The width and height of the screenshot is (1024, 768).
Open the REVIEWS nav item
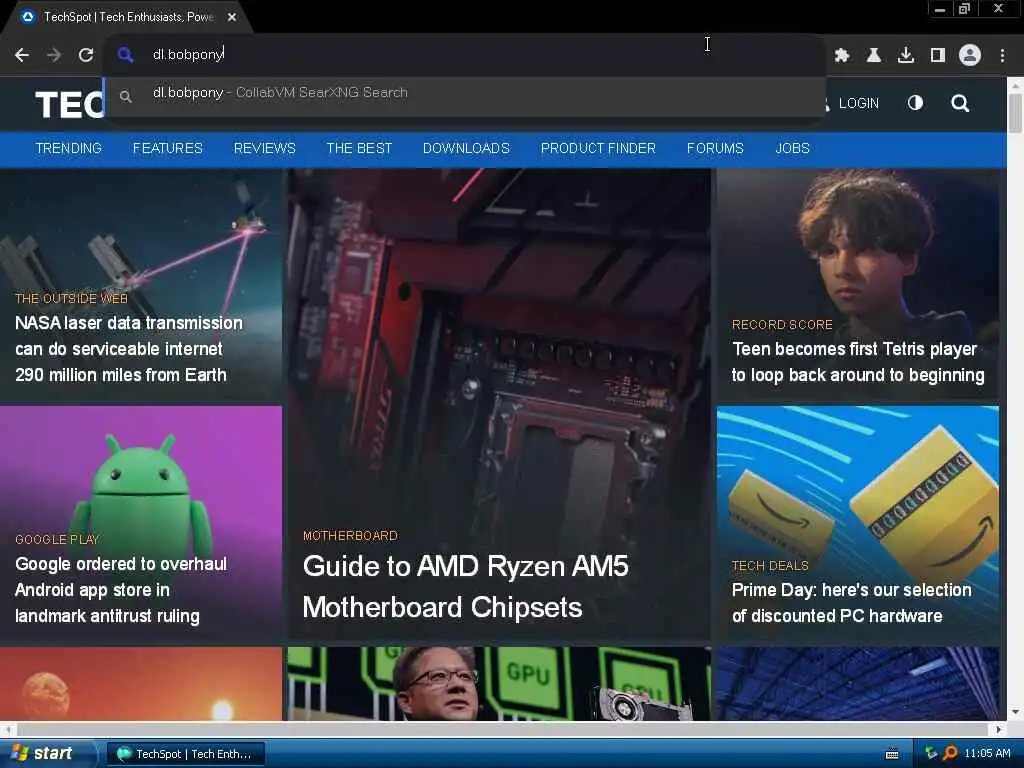pyautogui.click(x=264, y=148)
